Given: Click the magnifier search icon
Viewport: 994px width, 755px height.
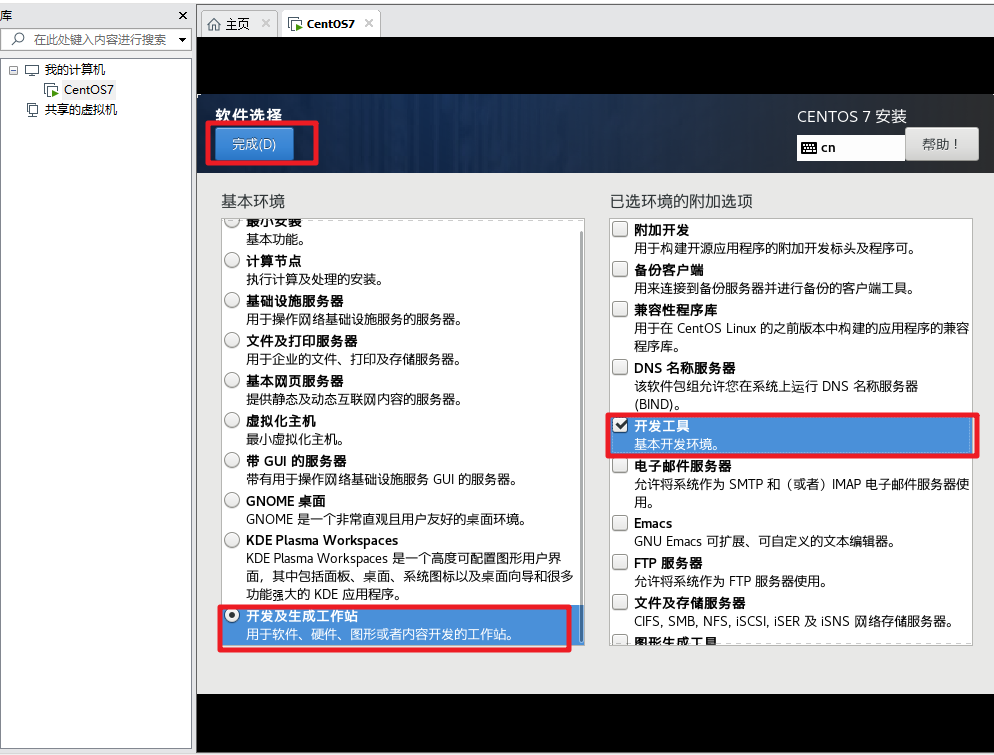Looking at the screenshot, I should tap(18, 39).
